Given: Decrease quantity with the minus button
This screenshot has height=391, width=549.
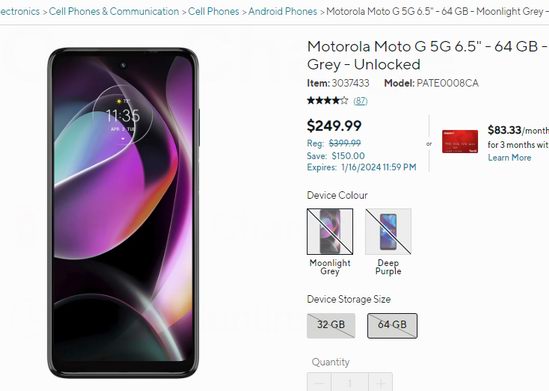Looking at the screenshot, I should pyautogui.click(x=319, y=382).
